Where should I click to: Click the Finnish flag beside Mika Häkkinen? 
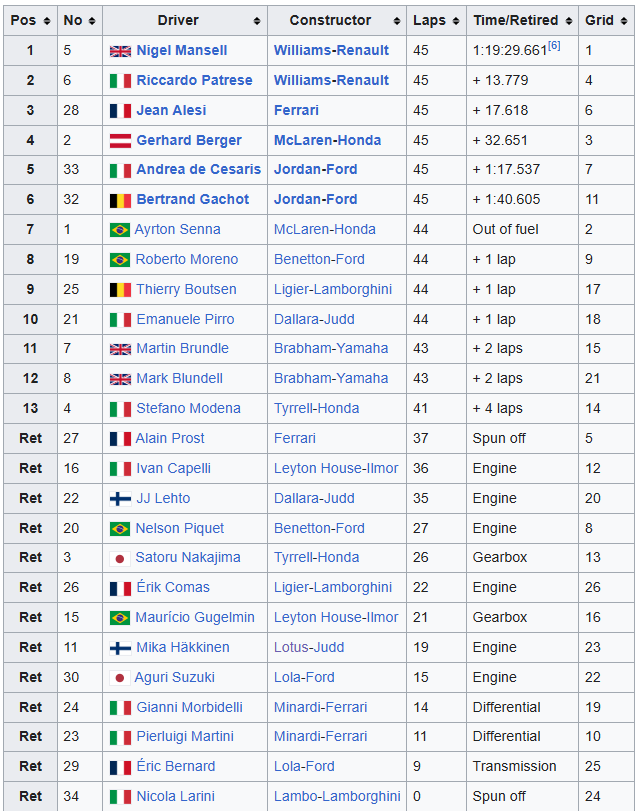[x=120, y=648]
